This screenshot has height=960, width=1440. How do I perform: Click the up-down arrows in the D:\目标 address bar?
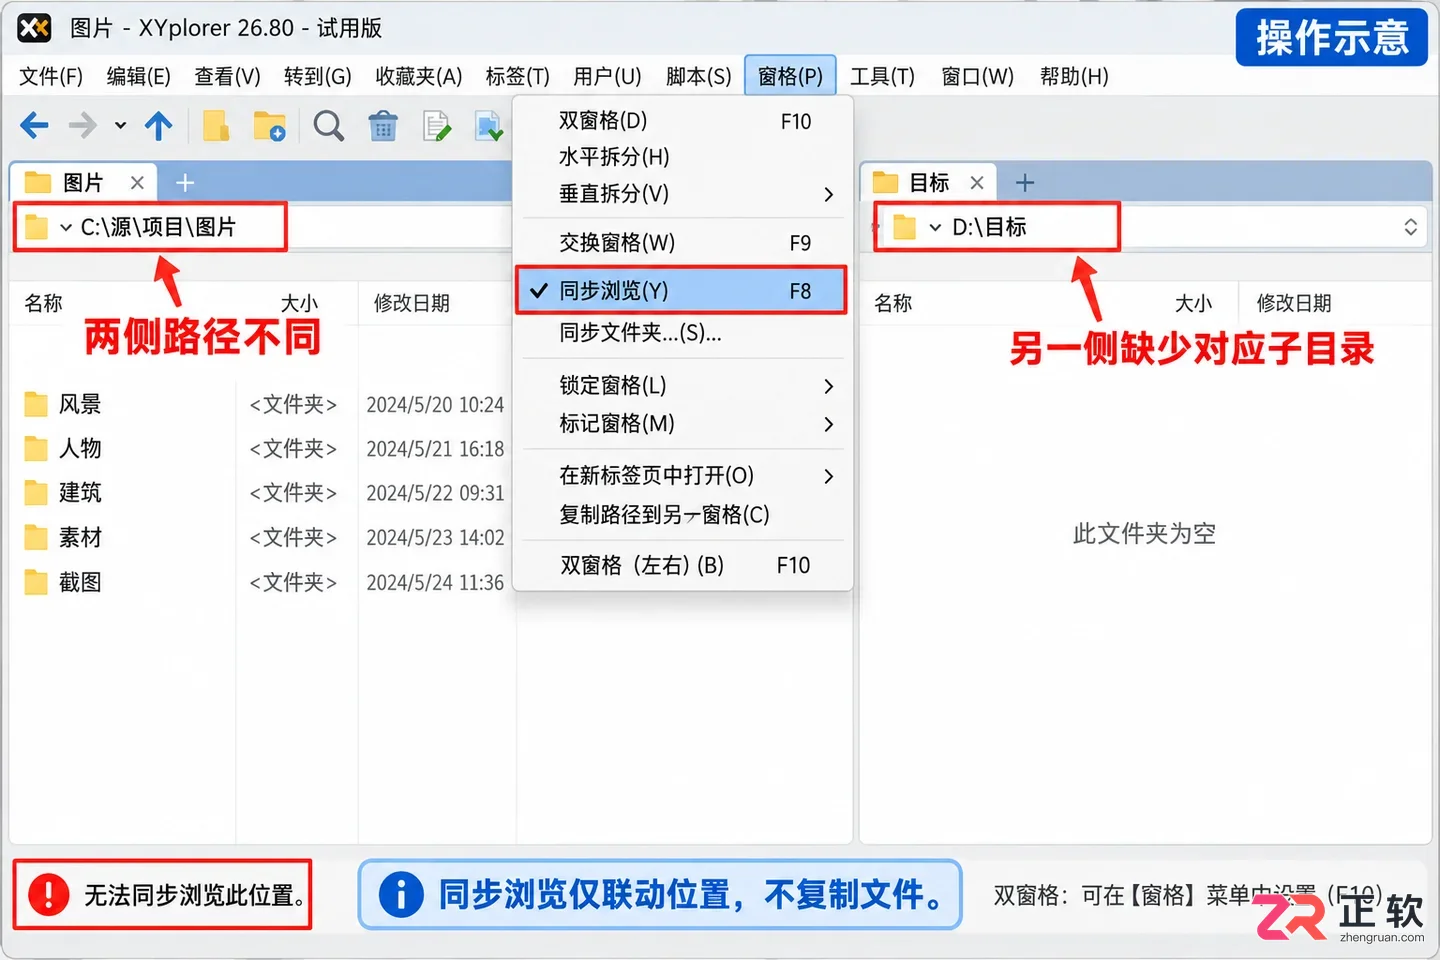click(1410, 227)
